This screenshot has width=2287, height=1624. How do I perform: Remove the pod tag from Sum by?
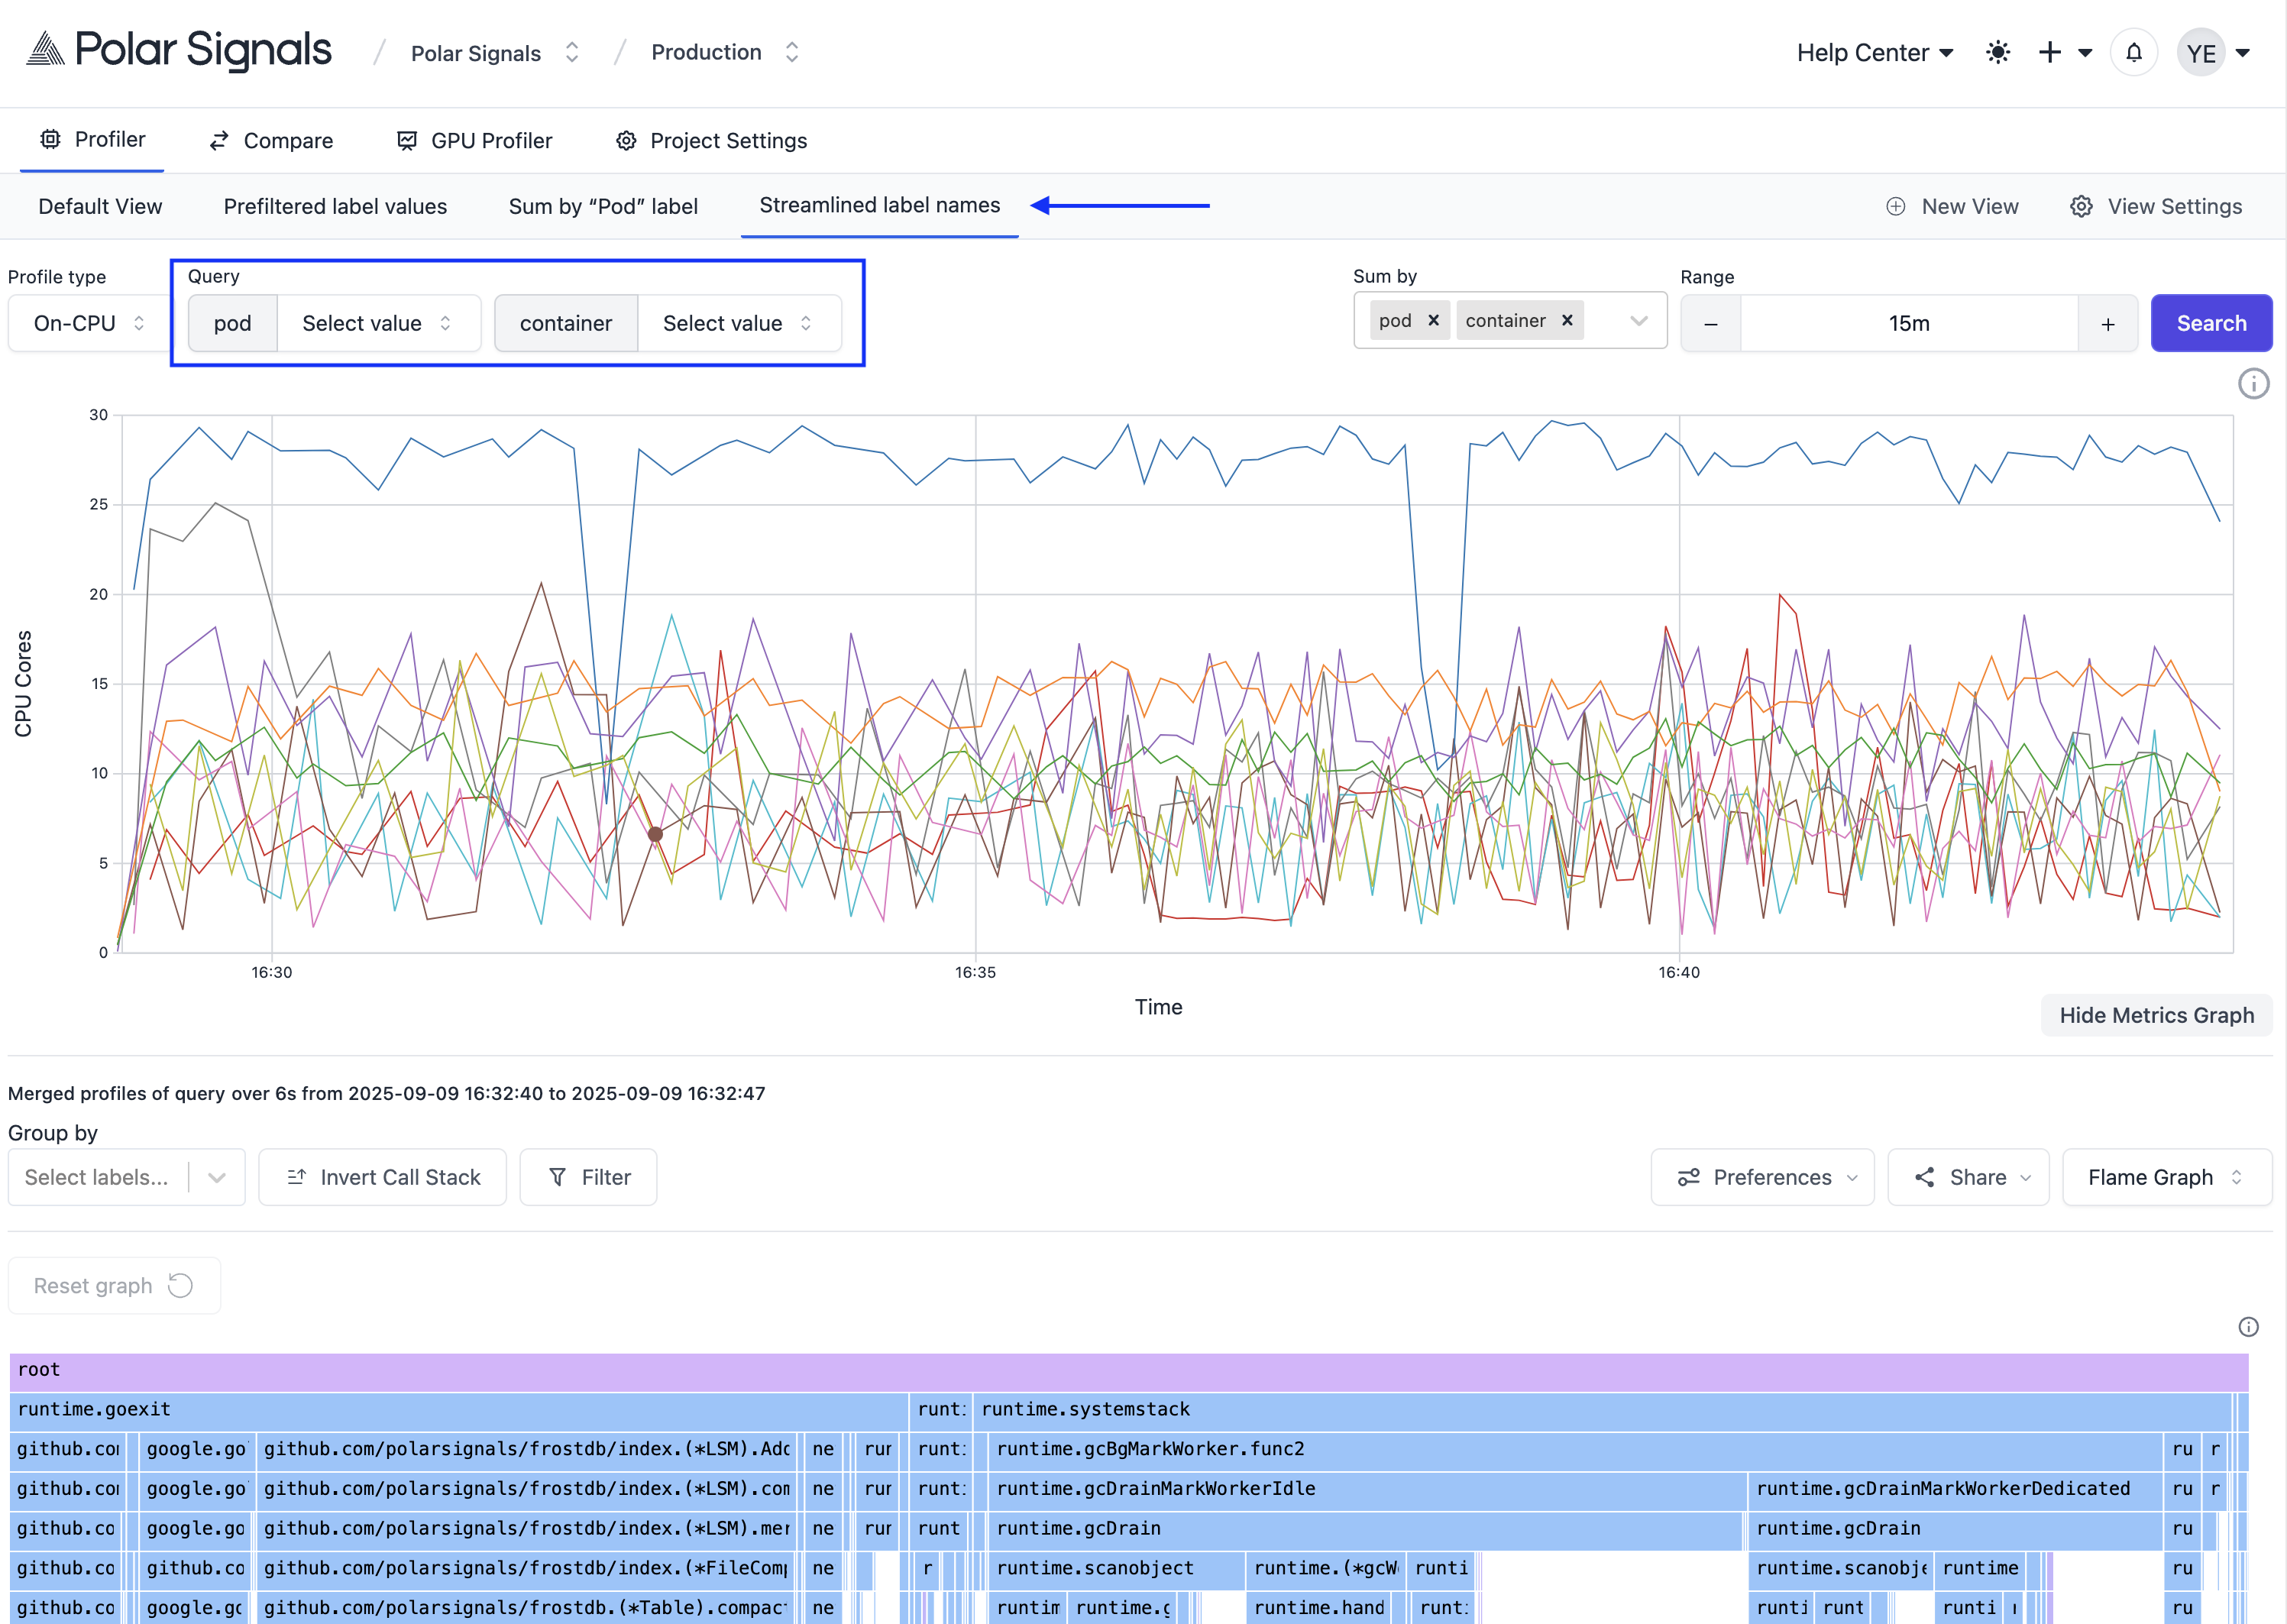[x=1433, y=321]
